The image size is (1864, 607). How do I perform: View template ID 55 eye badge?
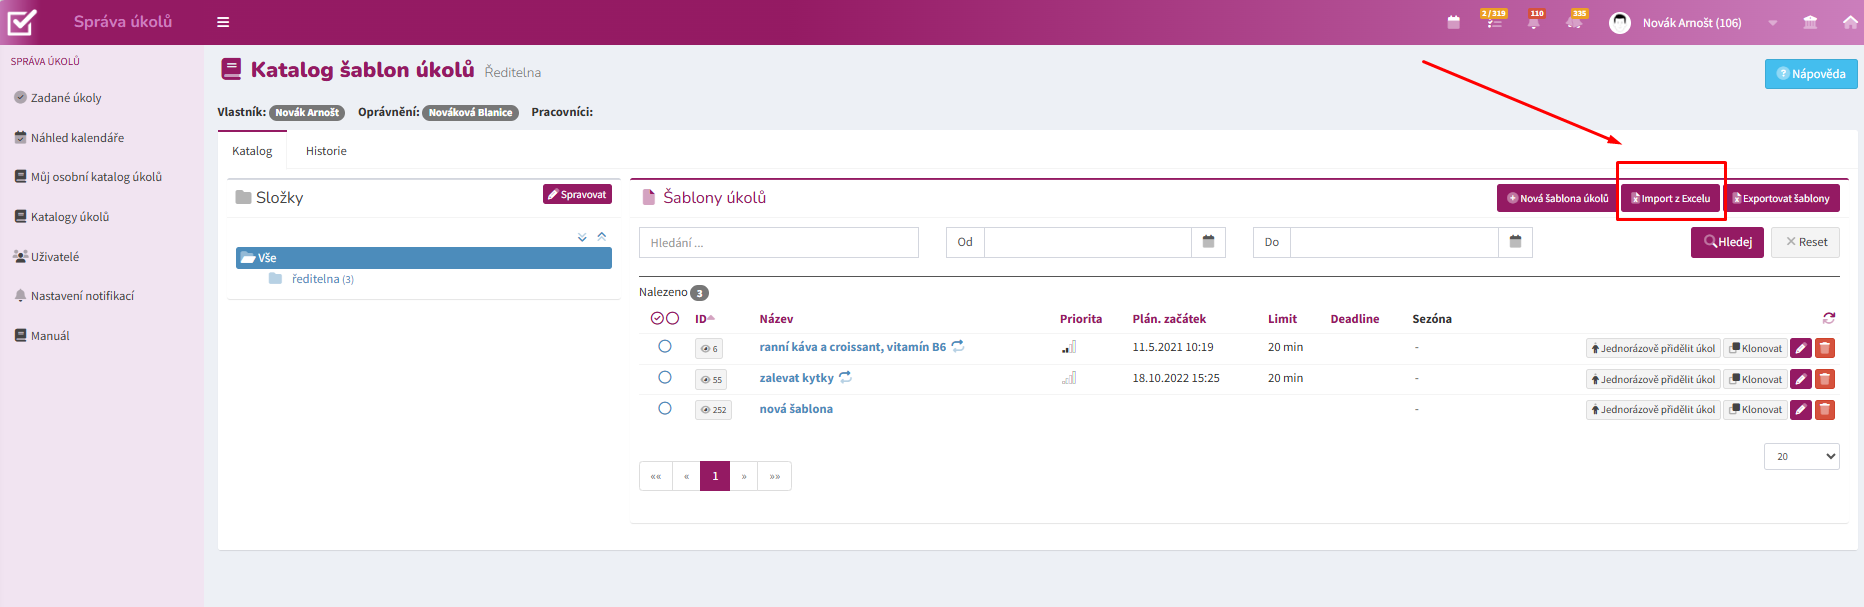point(711,380)
